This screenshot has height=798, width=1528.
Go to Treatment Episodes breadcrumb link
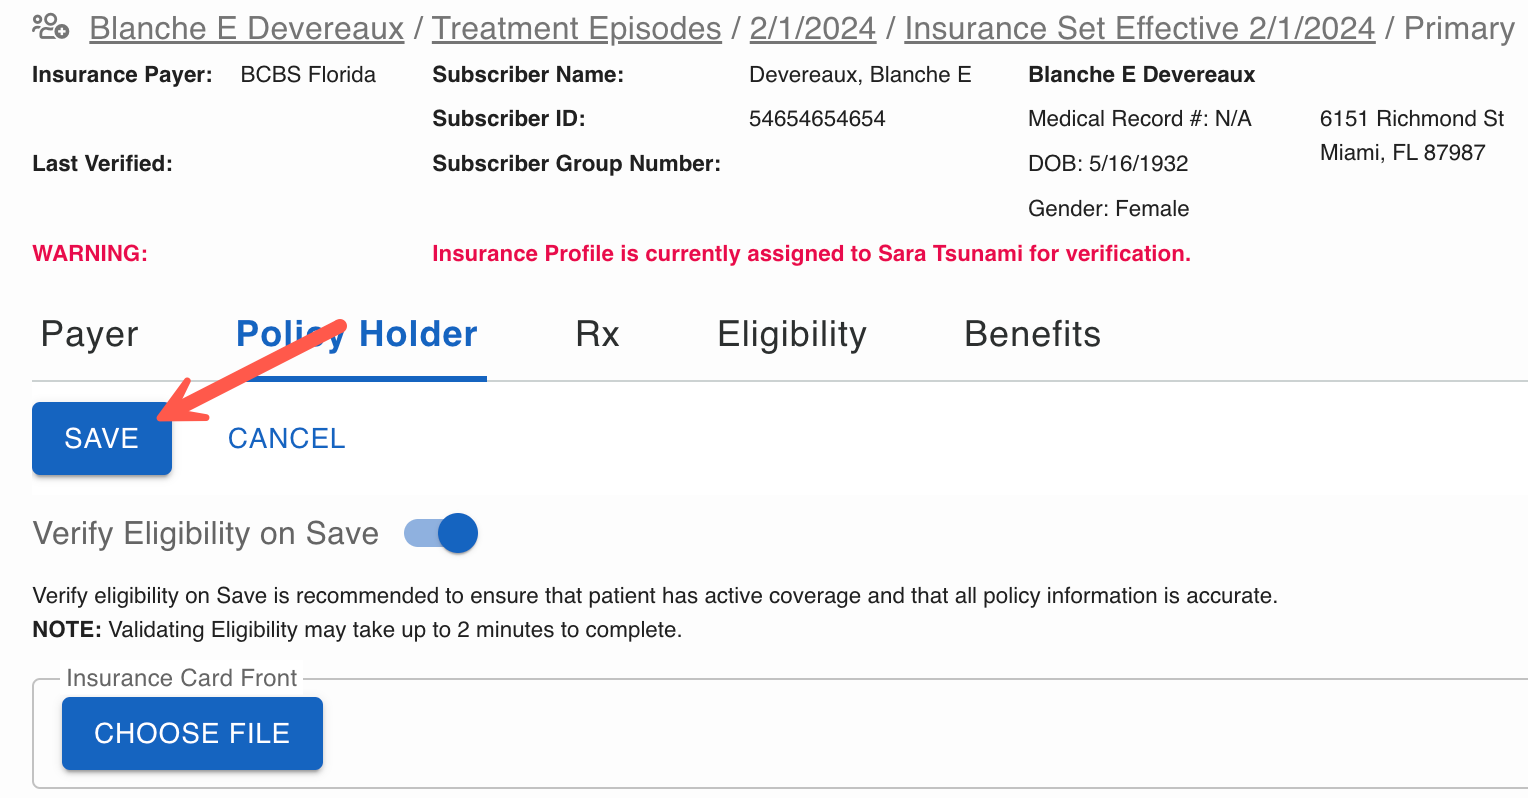coord(577,29)
